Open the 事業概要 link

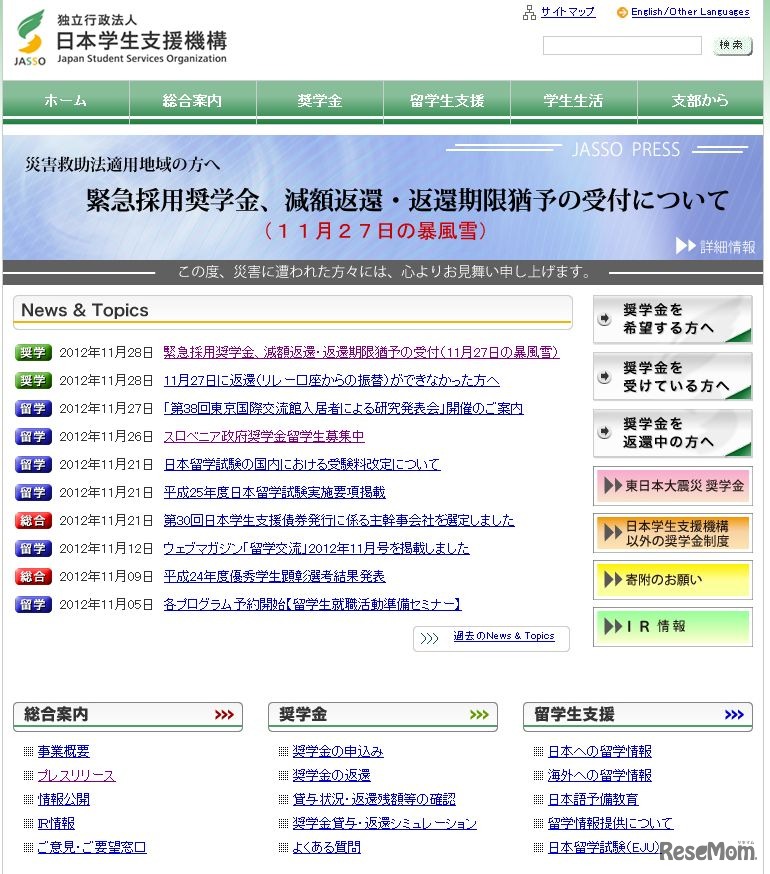pos(64,751)
